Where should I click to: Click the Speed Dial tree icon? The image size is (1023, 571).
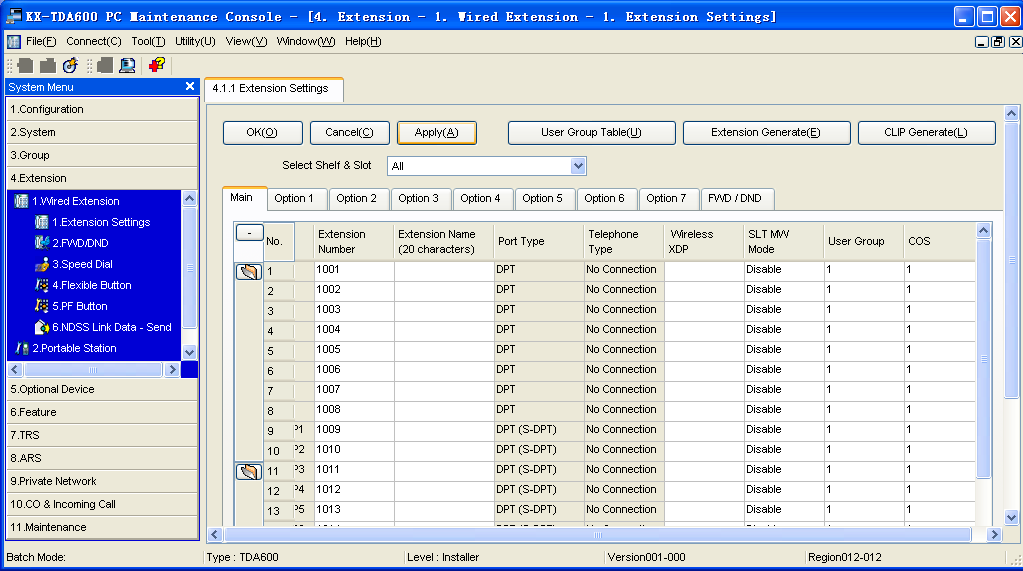[x=42, y=264]
